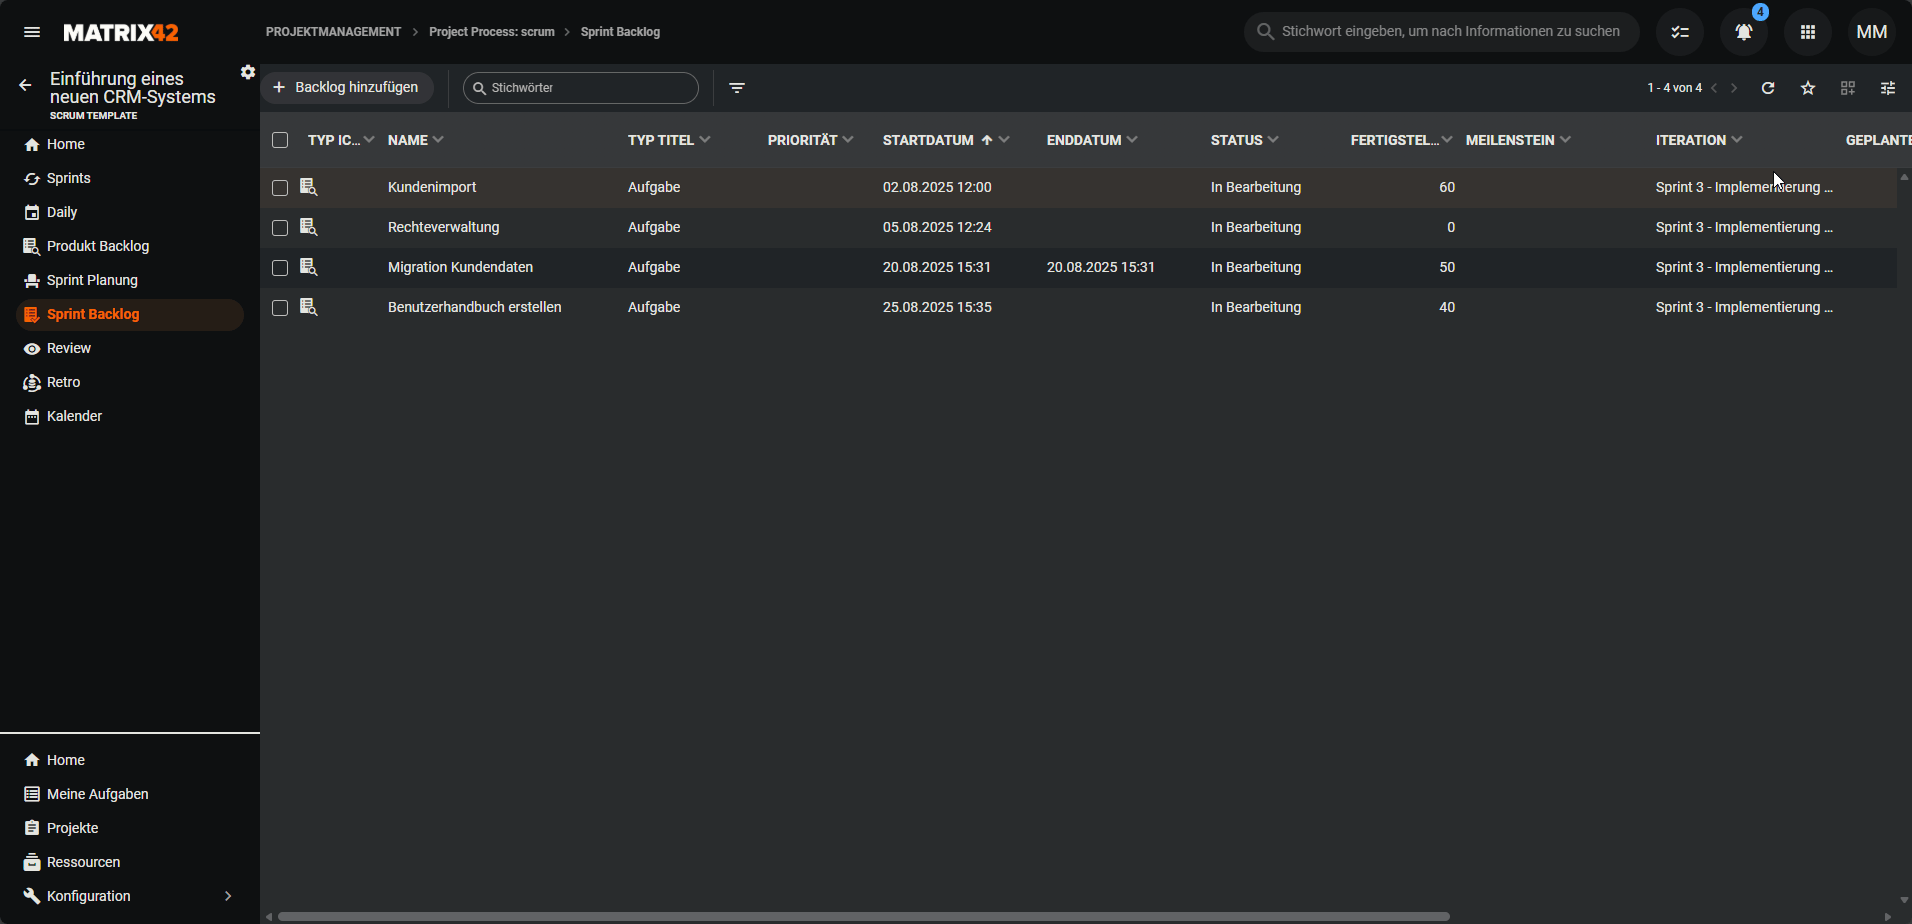Select the Migration Kundendaten row checkbox
This screenshot has height=924, width=1912.
pos(280,268)
